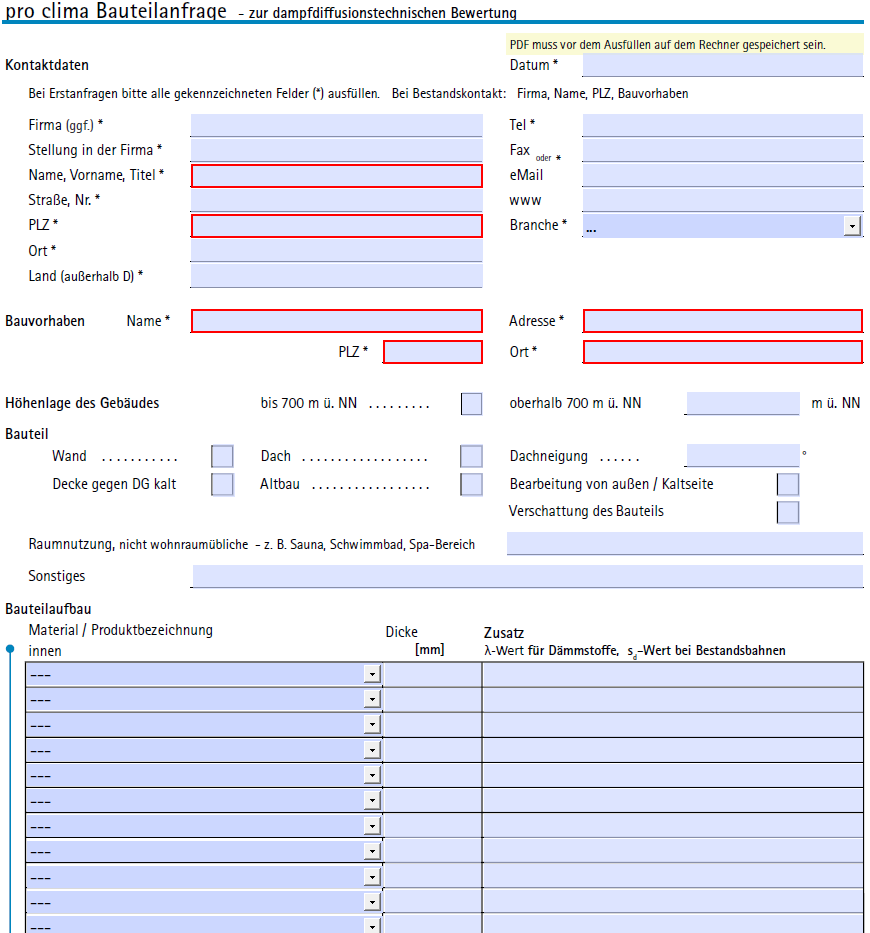Image resolution: width=870 pixels, height=933 pixels.
Task: Check the bis 700 m ü. NN box
Action: coord(471,404)
